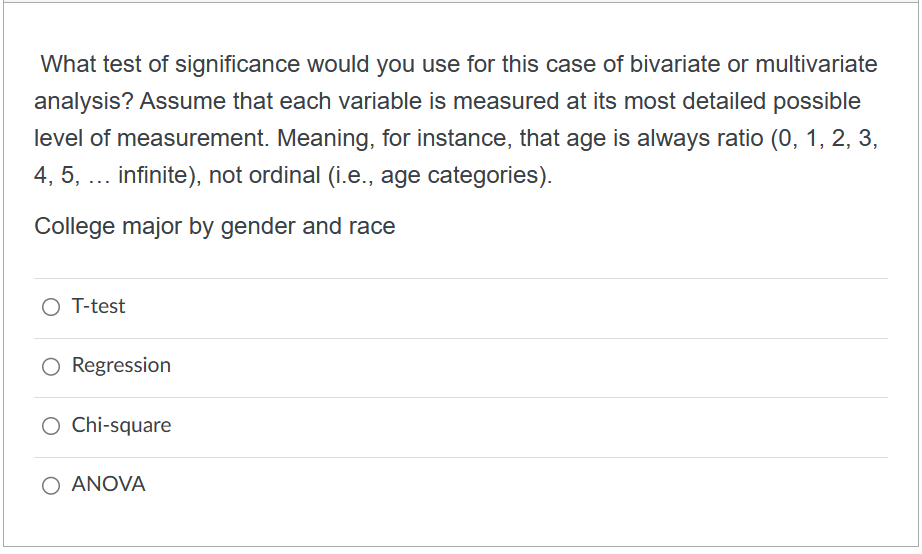Click the word 'multivariate' in the question
The width and height of the screenshot is (922, 554).
[x=814, y=65]
